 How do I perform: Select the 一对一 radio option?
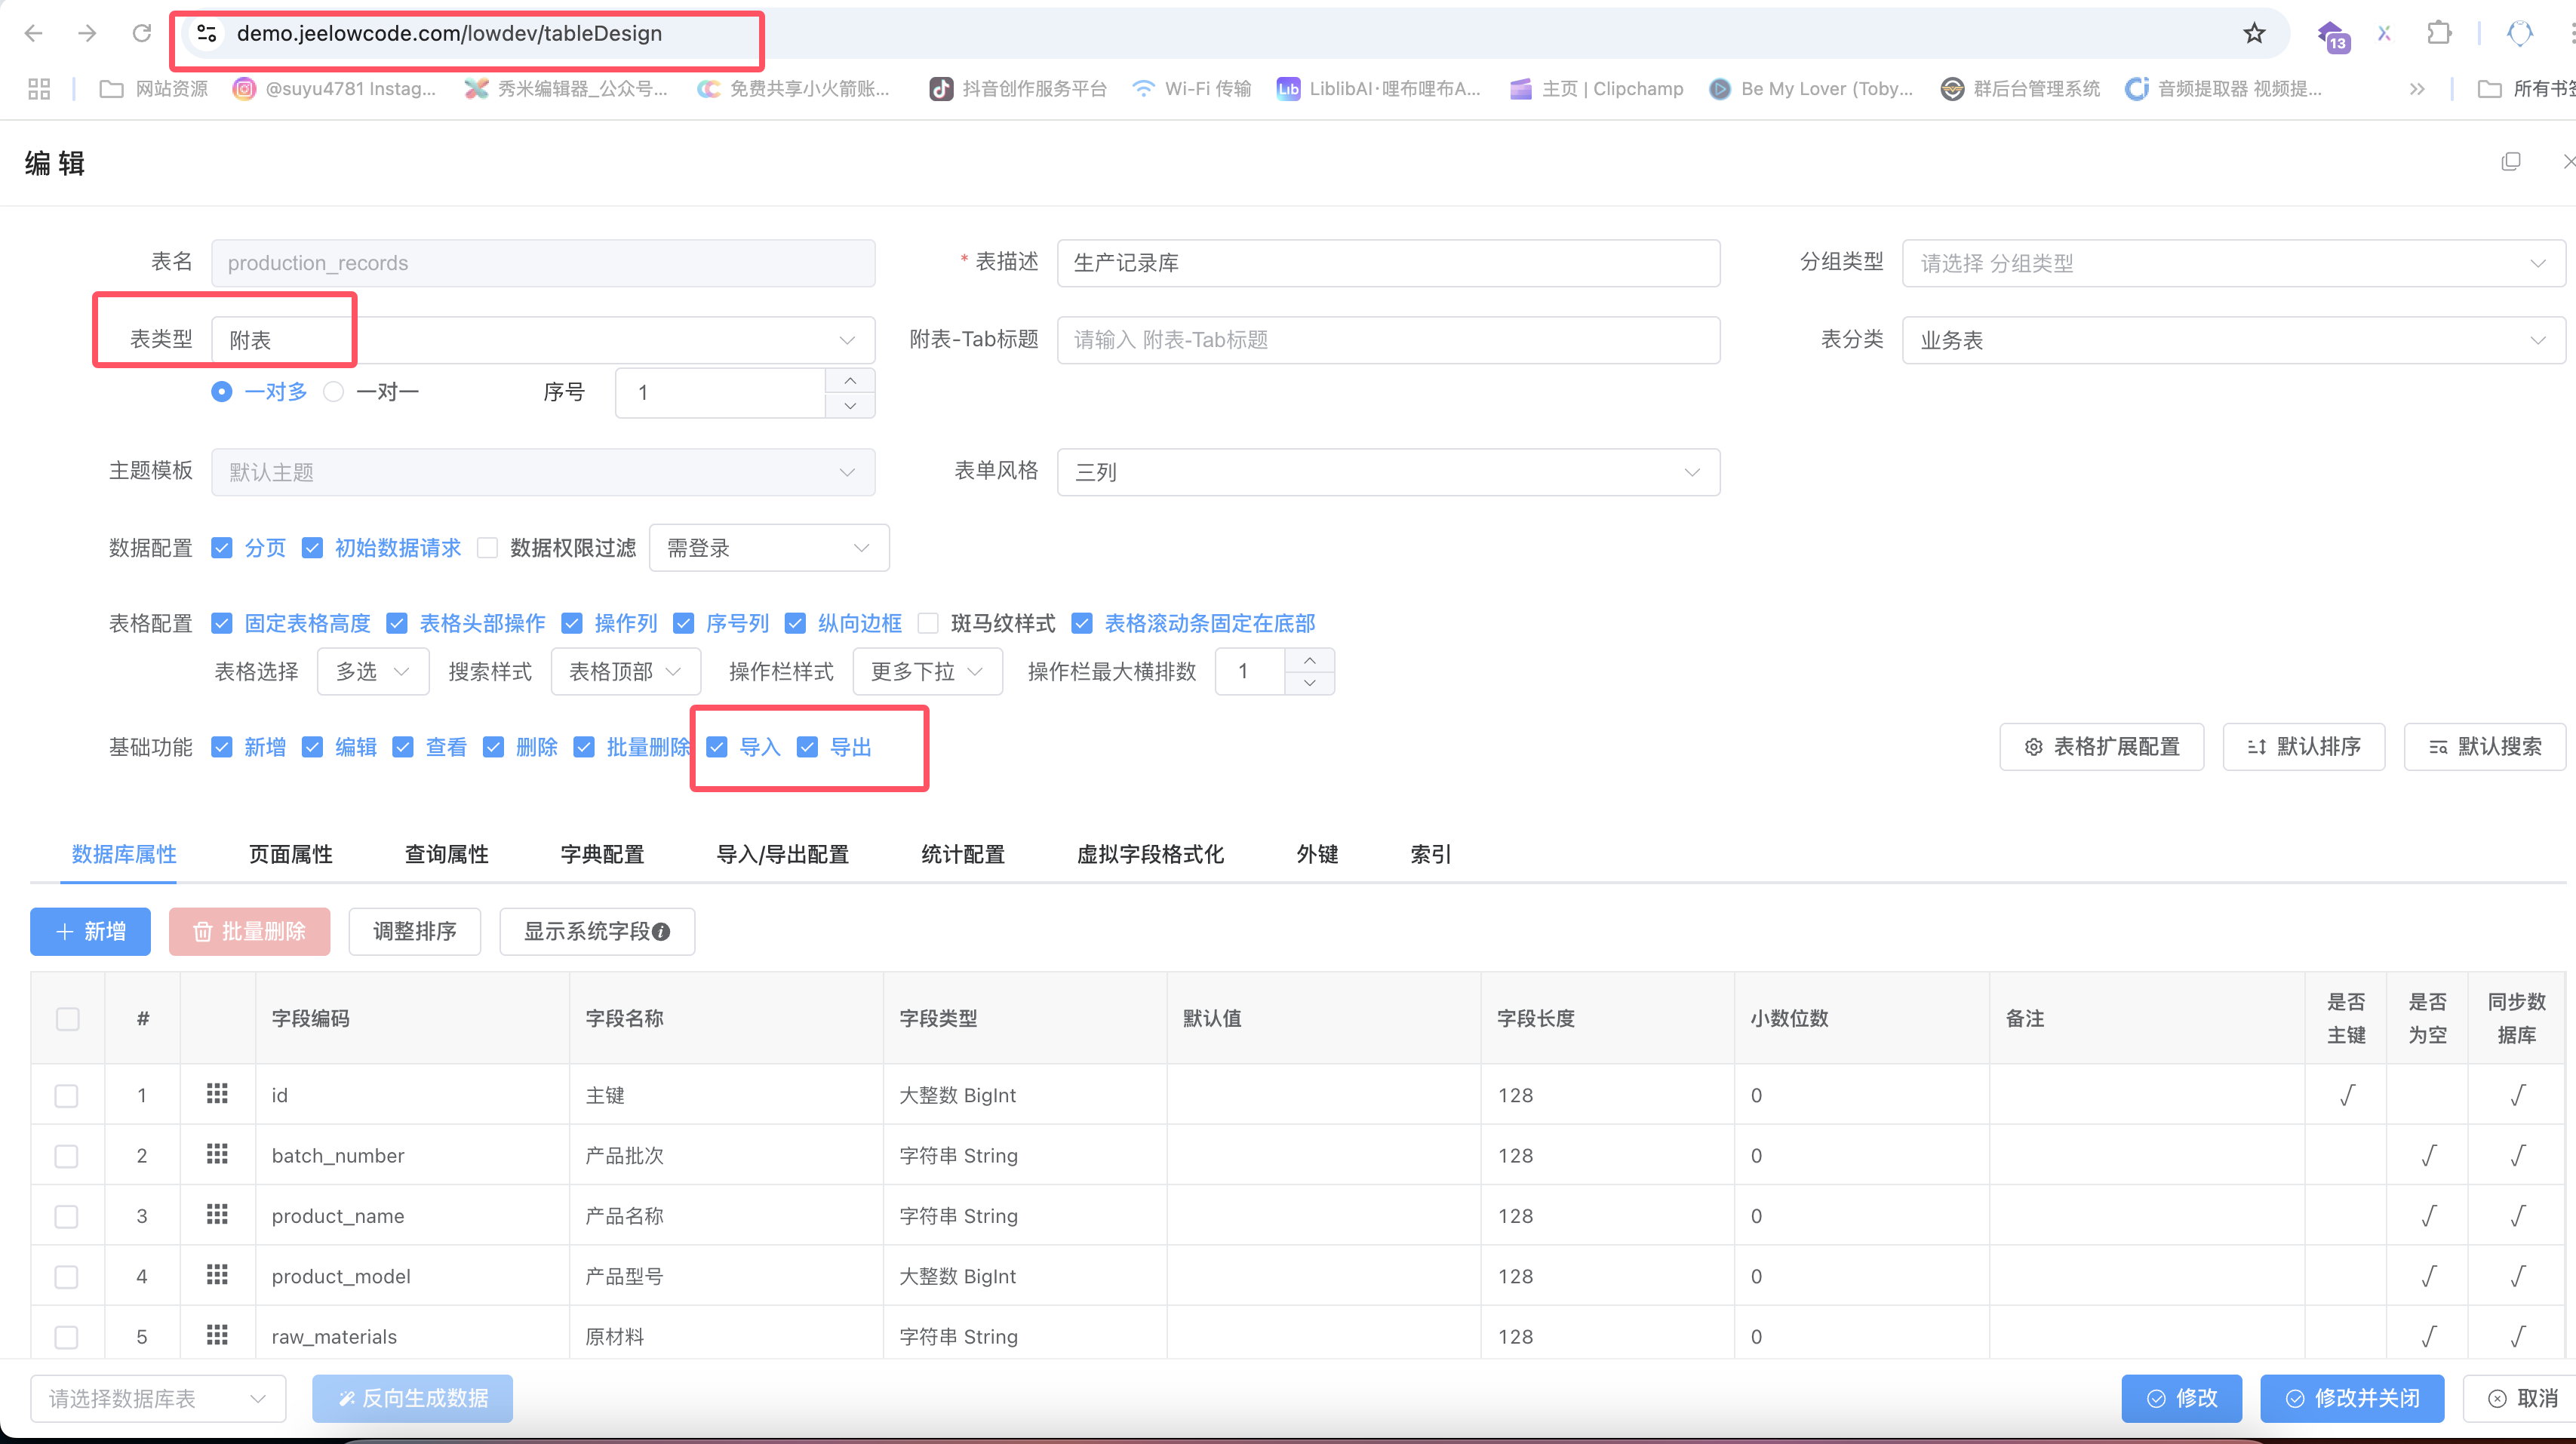[x=334, y=391]
